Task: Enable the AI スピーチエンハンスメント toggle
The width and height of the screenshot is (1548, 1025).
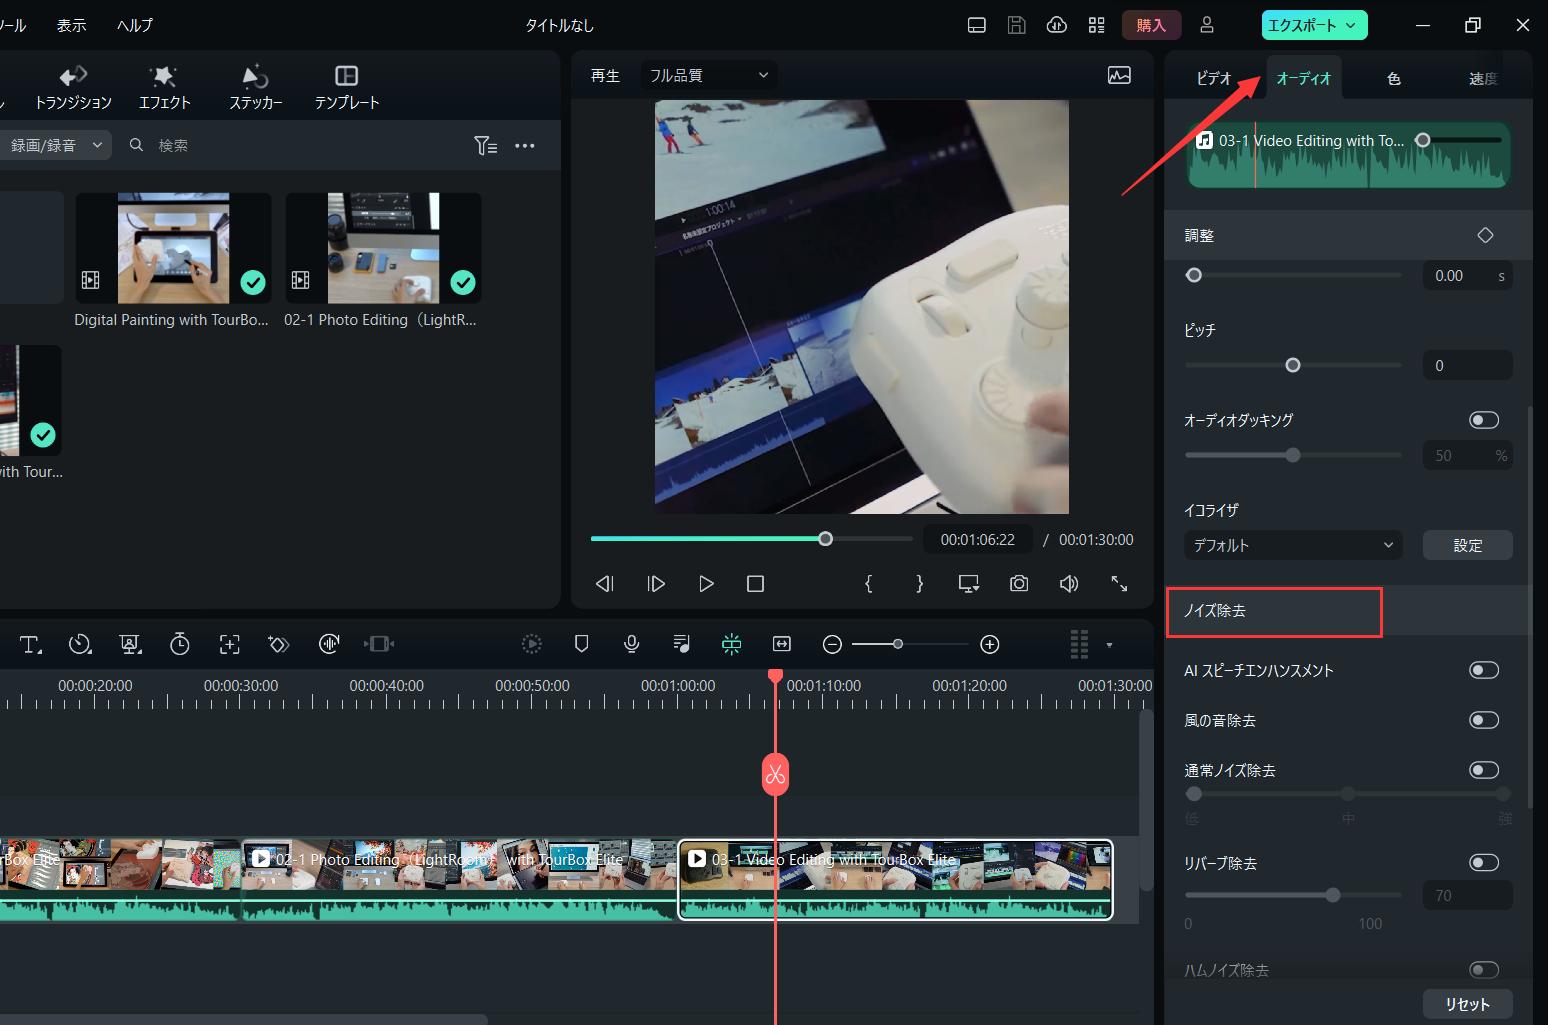Action: point(1483,670)
